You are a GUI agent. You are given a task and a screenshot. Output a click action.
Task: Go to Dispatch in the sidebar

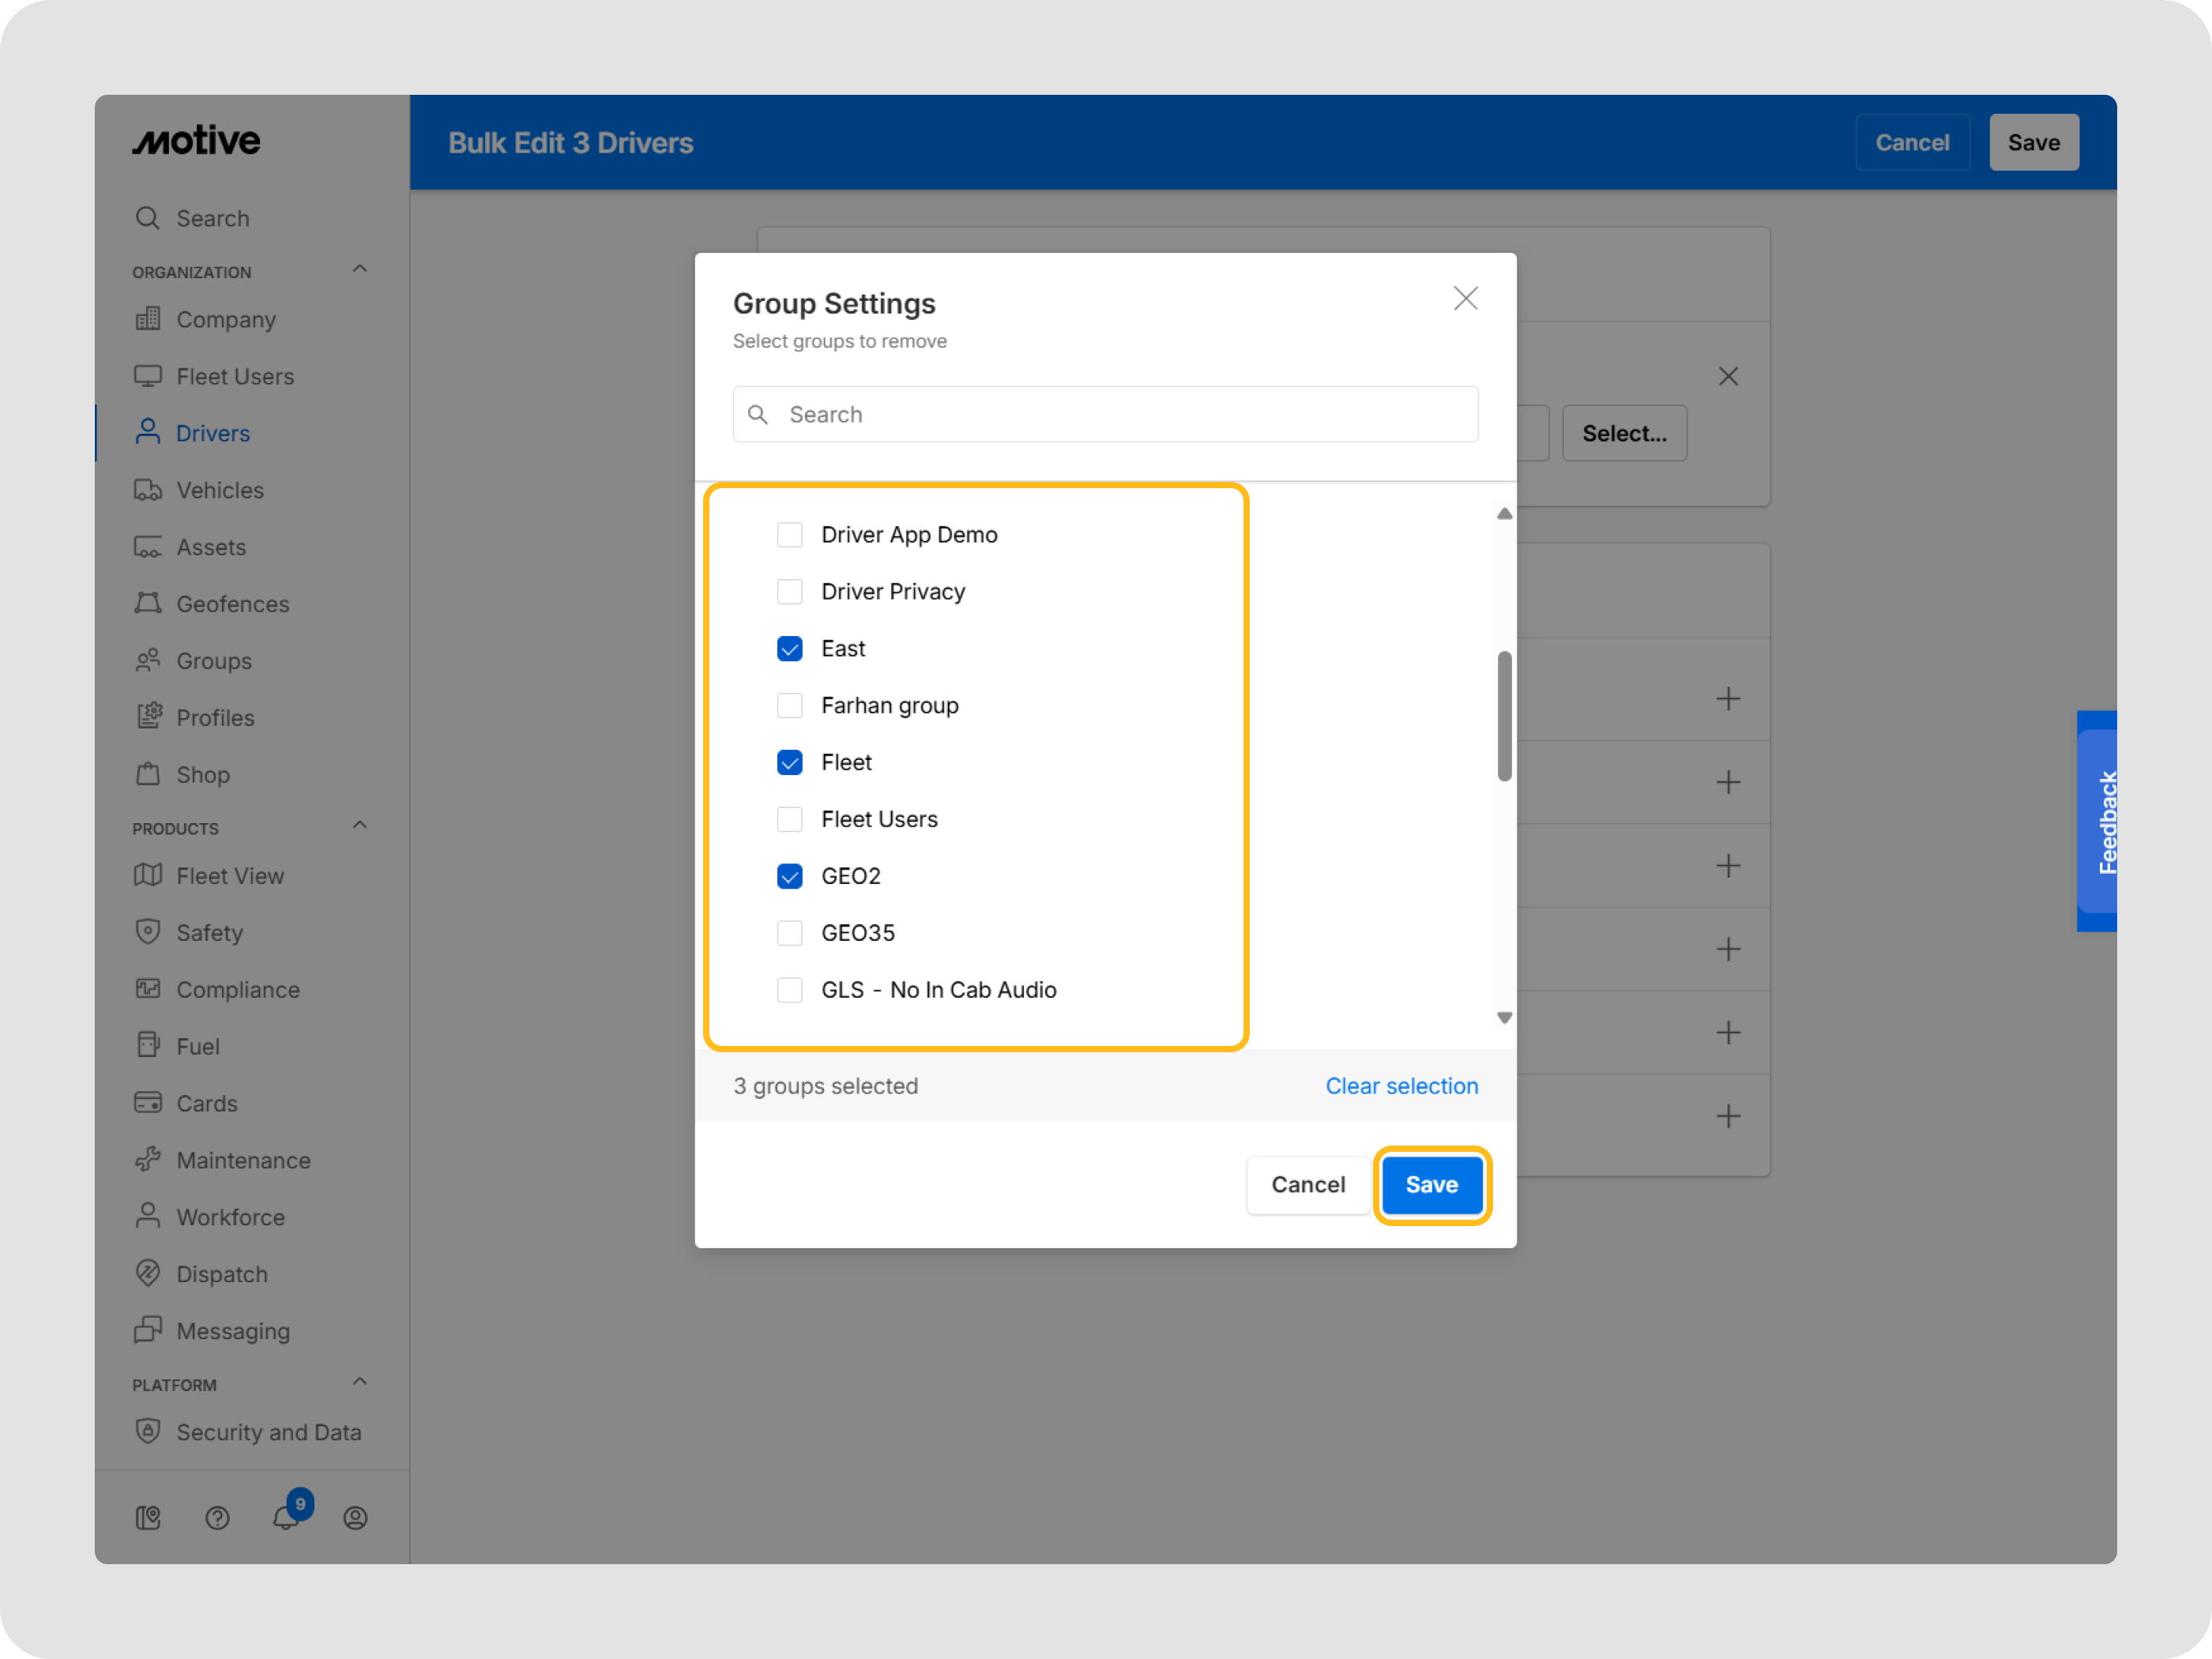[x=222, y=1274]
